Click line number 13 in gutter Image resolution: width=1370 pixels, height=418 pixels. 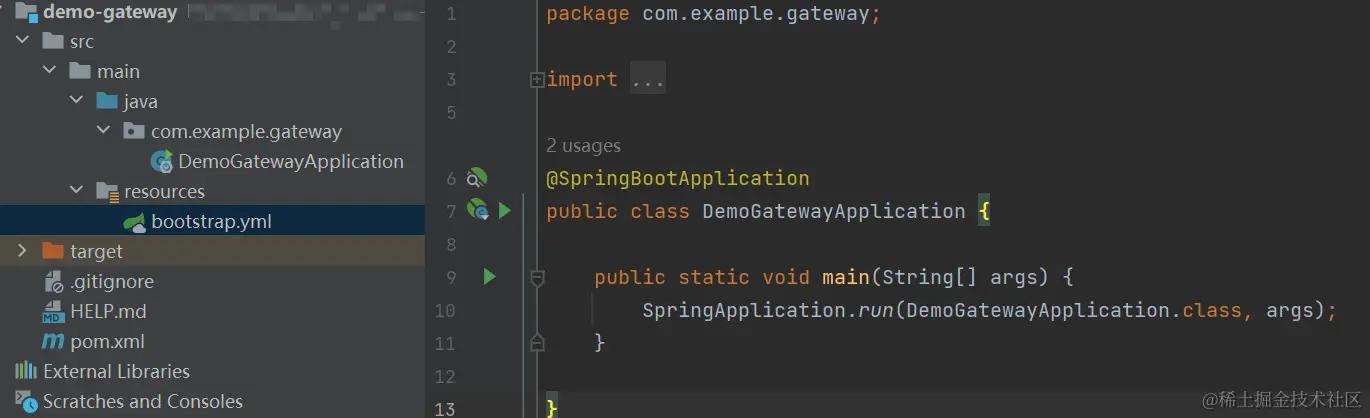coord(446,408)
